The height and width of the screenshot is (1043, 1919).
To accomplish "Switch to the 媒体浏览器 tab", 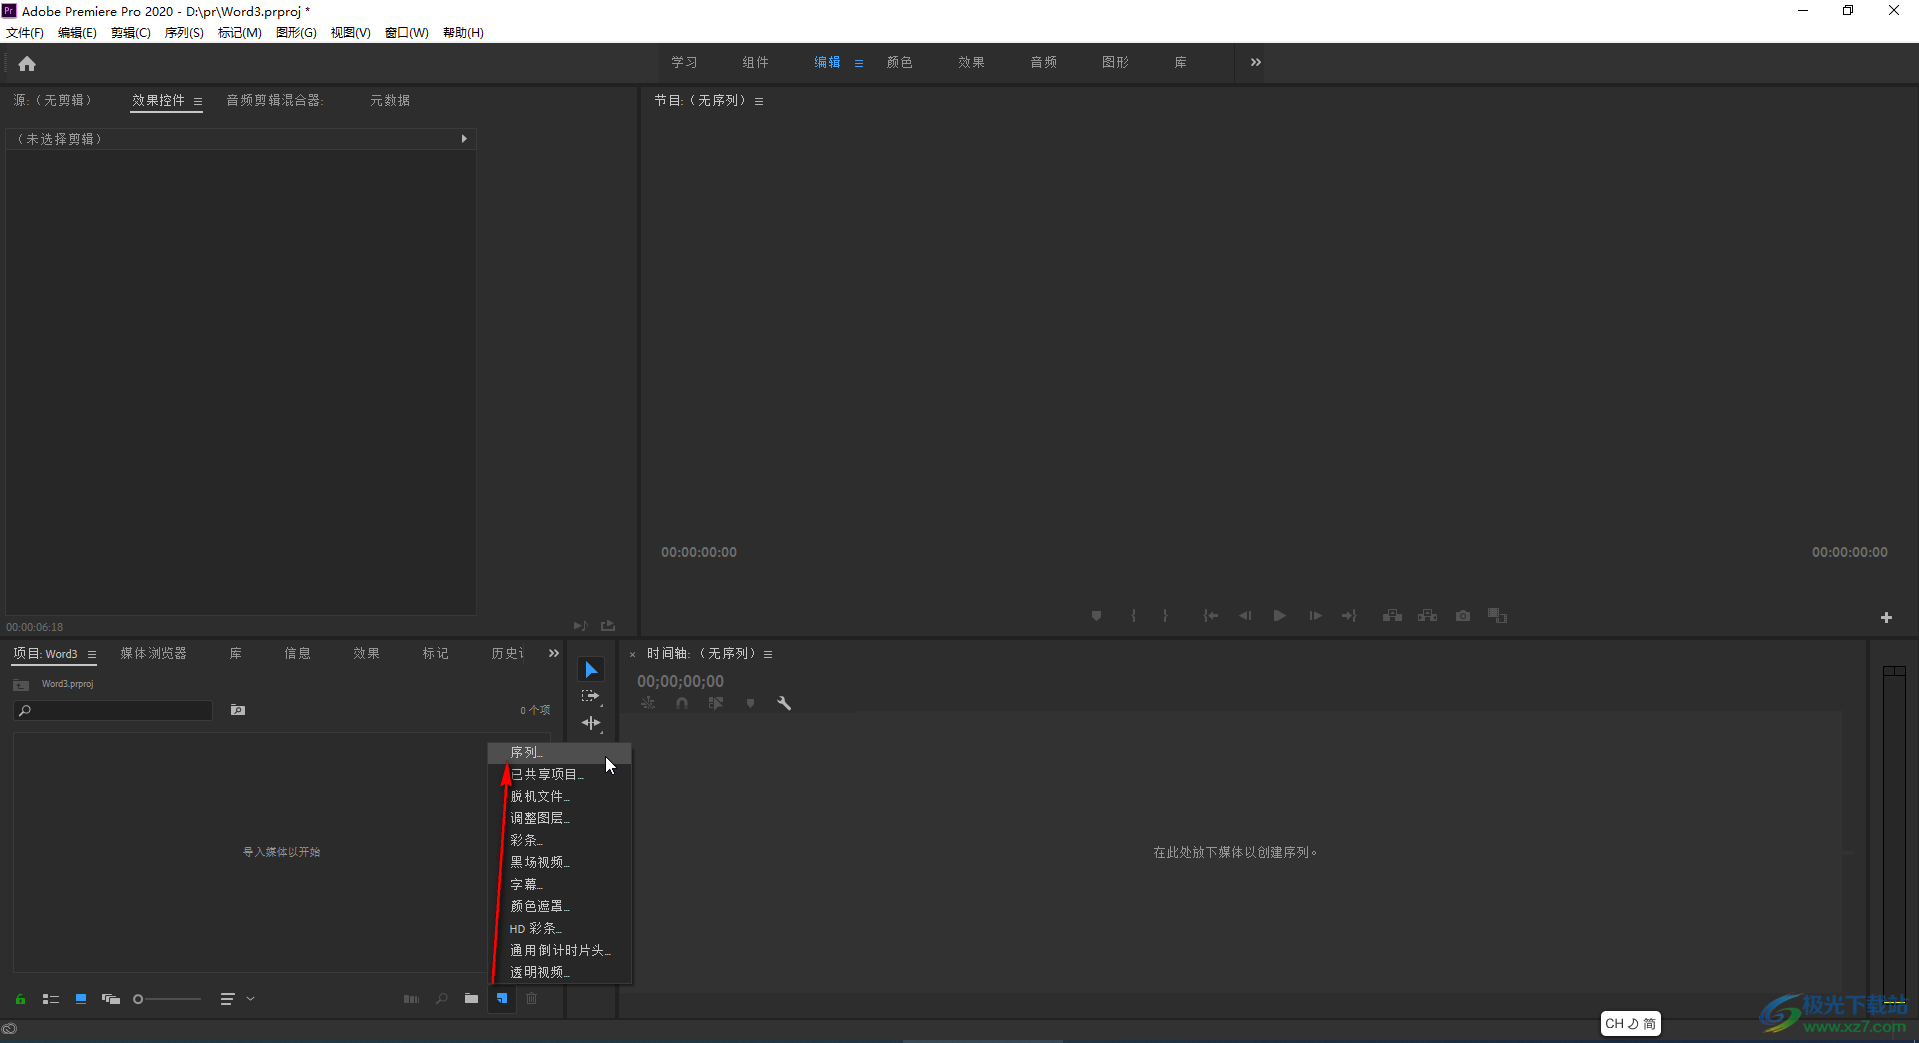I will coord(154,654).
